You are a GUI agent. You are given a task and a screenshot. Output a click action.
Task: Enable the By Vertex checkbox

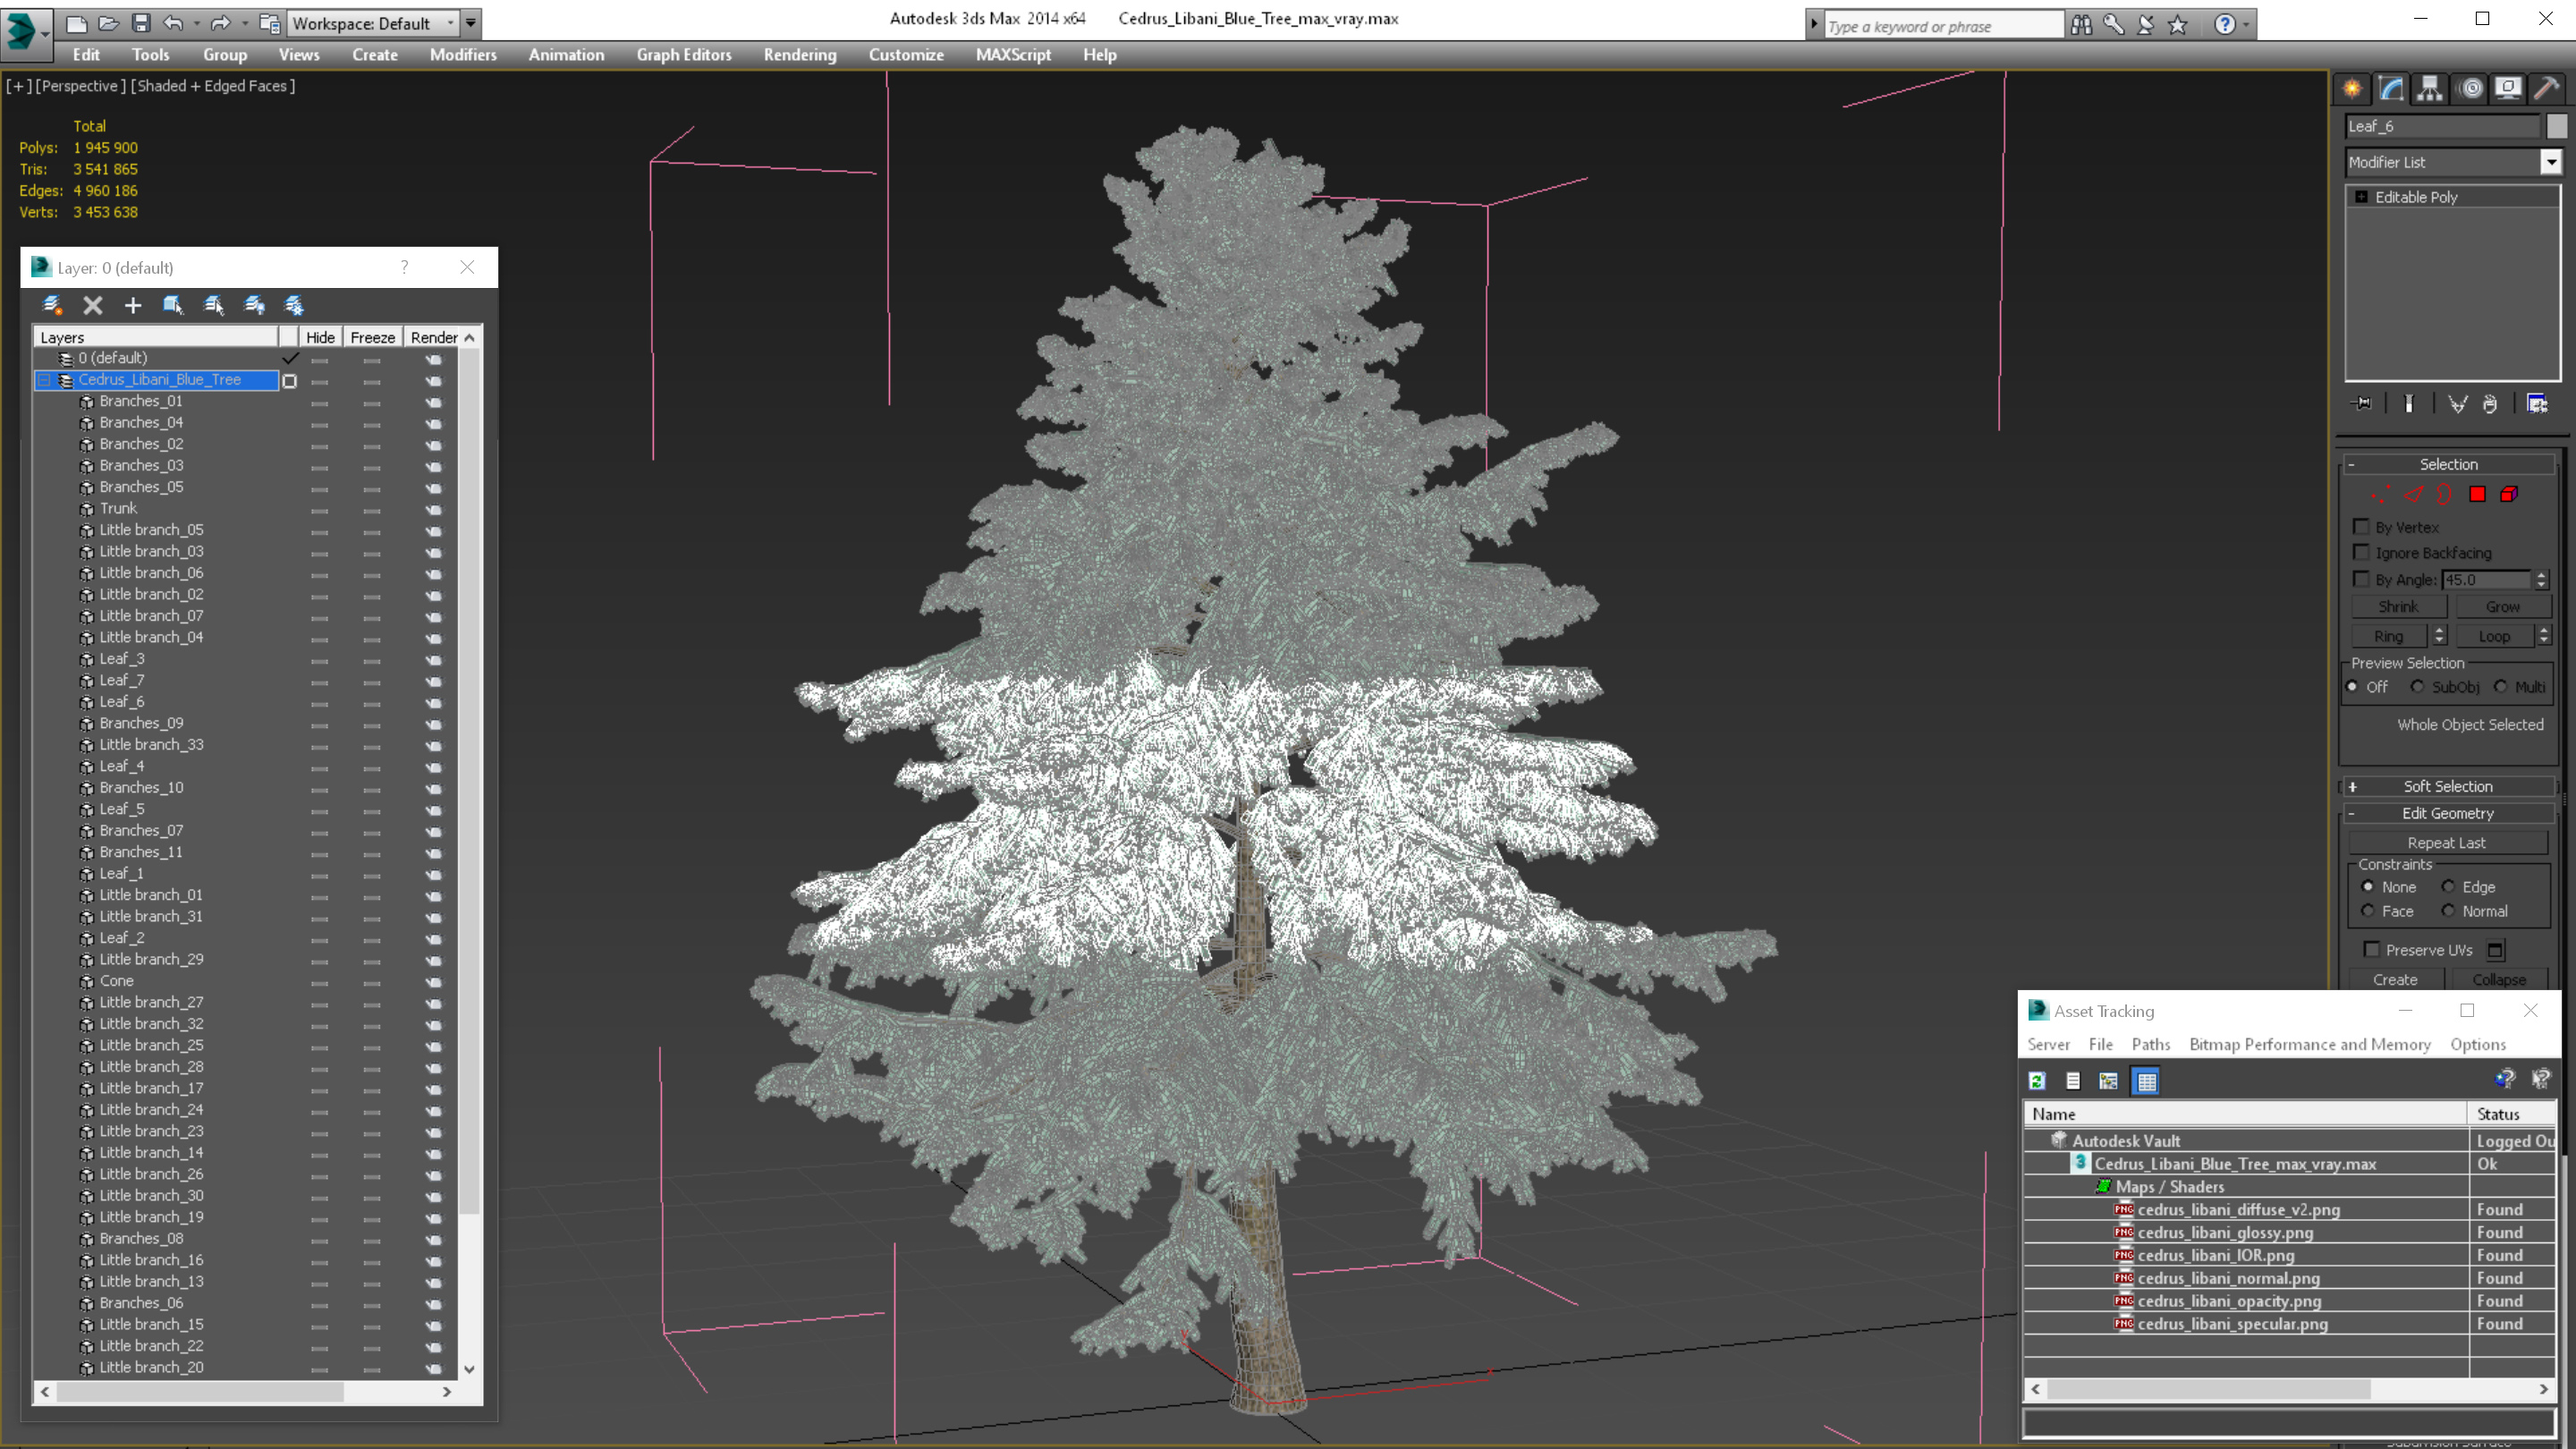pos(2362,527)
